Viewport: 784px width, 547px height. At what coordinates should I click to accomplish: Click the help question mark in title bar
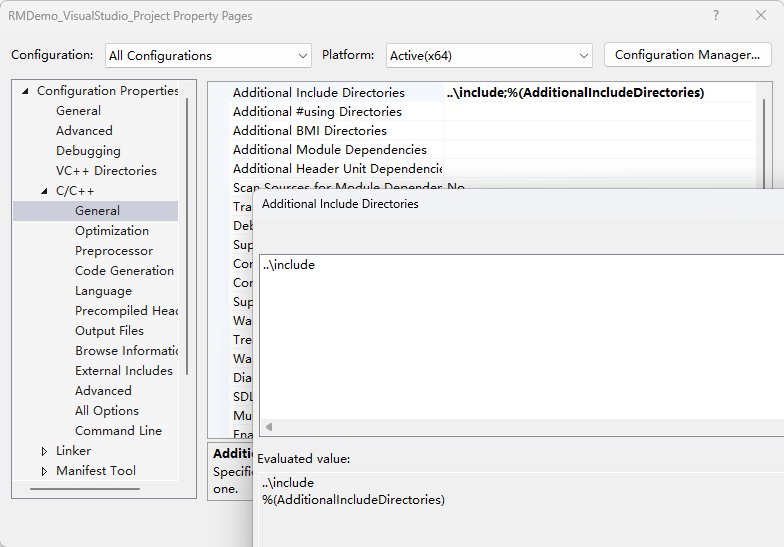click(715, 16)
